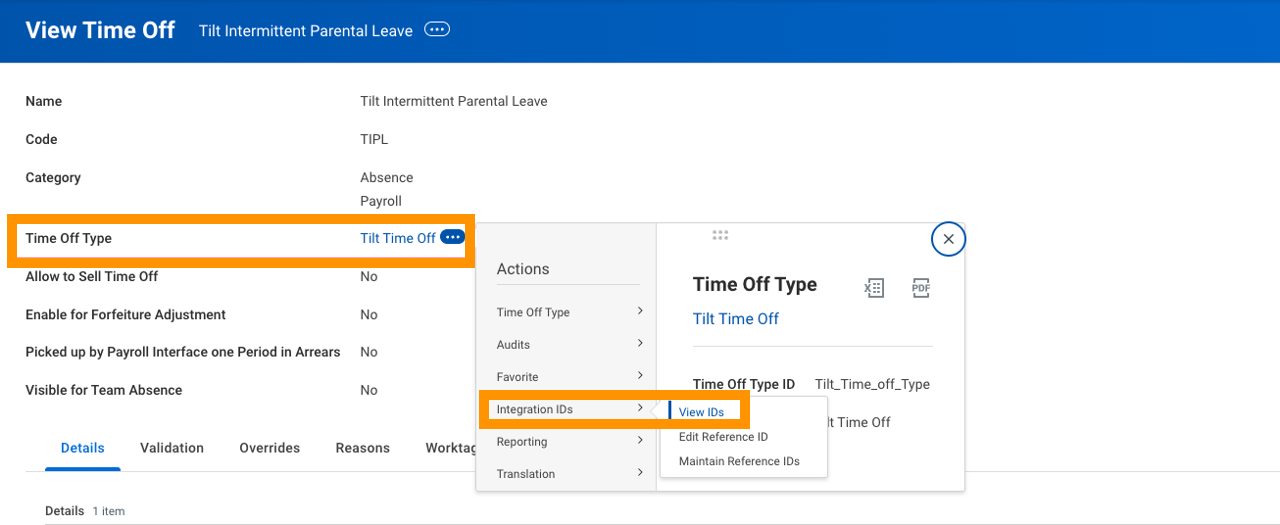This screenshot has width=1280, height=525.
Task: Switch to the Validation tab
Action: [172, 448]
